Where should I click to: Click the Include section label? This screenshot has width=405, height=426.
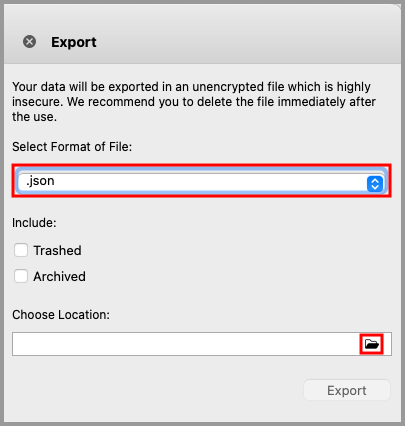[x=34, y=223]
